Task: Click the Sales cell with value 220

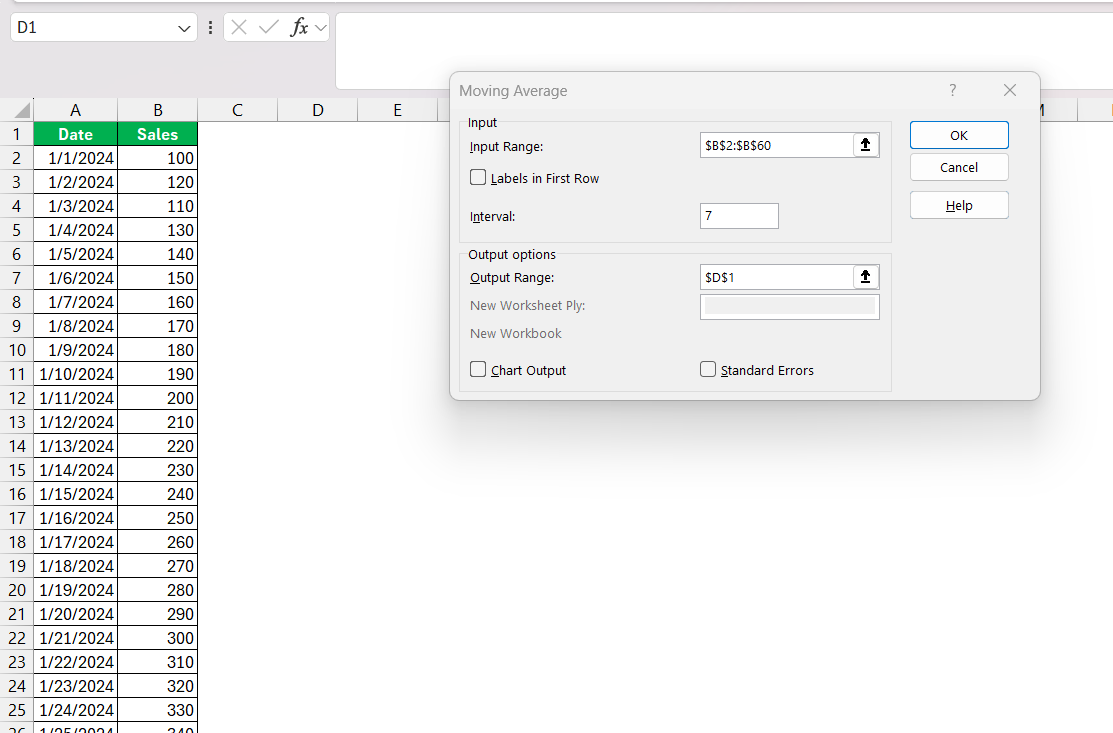Action: [x=158, y=446]
